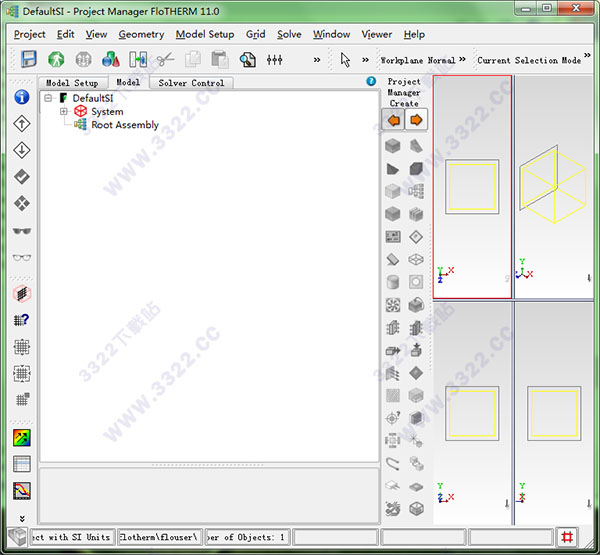Click the scissors Cut icon
Viewport: 600px width, 555px height.
click(x=165, y=60)
